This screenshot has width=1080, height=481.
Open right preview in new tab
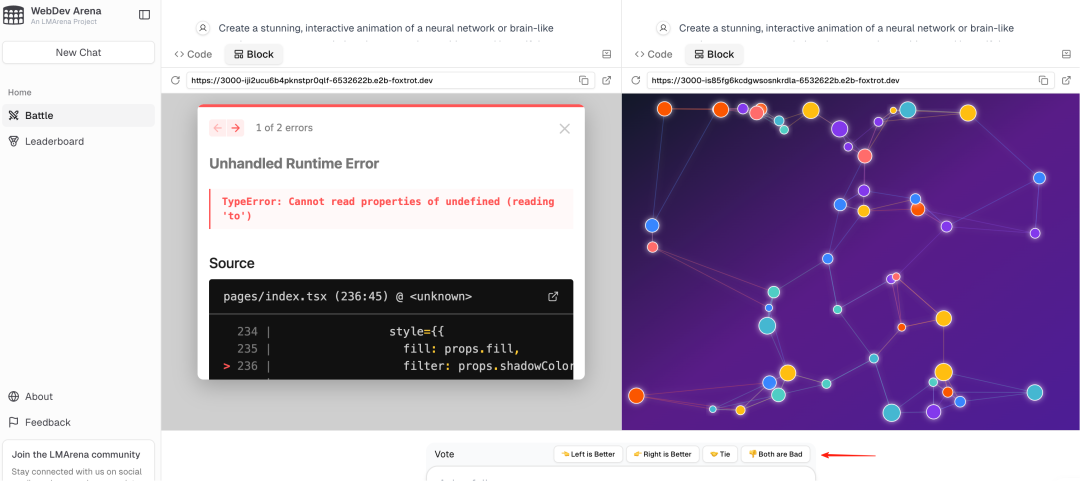[1066, 81]
